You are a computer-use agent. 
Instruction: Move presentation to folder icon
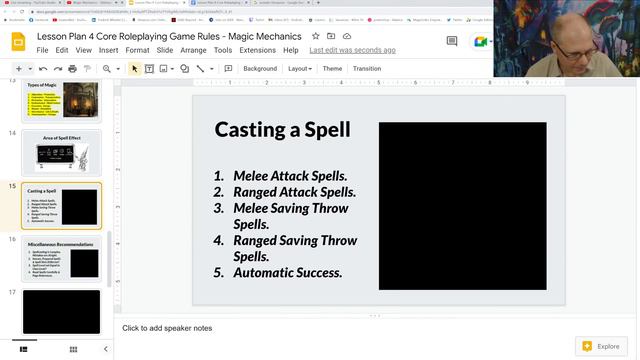pyautogui.click(x=331, y=36)
